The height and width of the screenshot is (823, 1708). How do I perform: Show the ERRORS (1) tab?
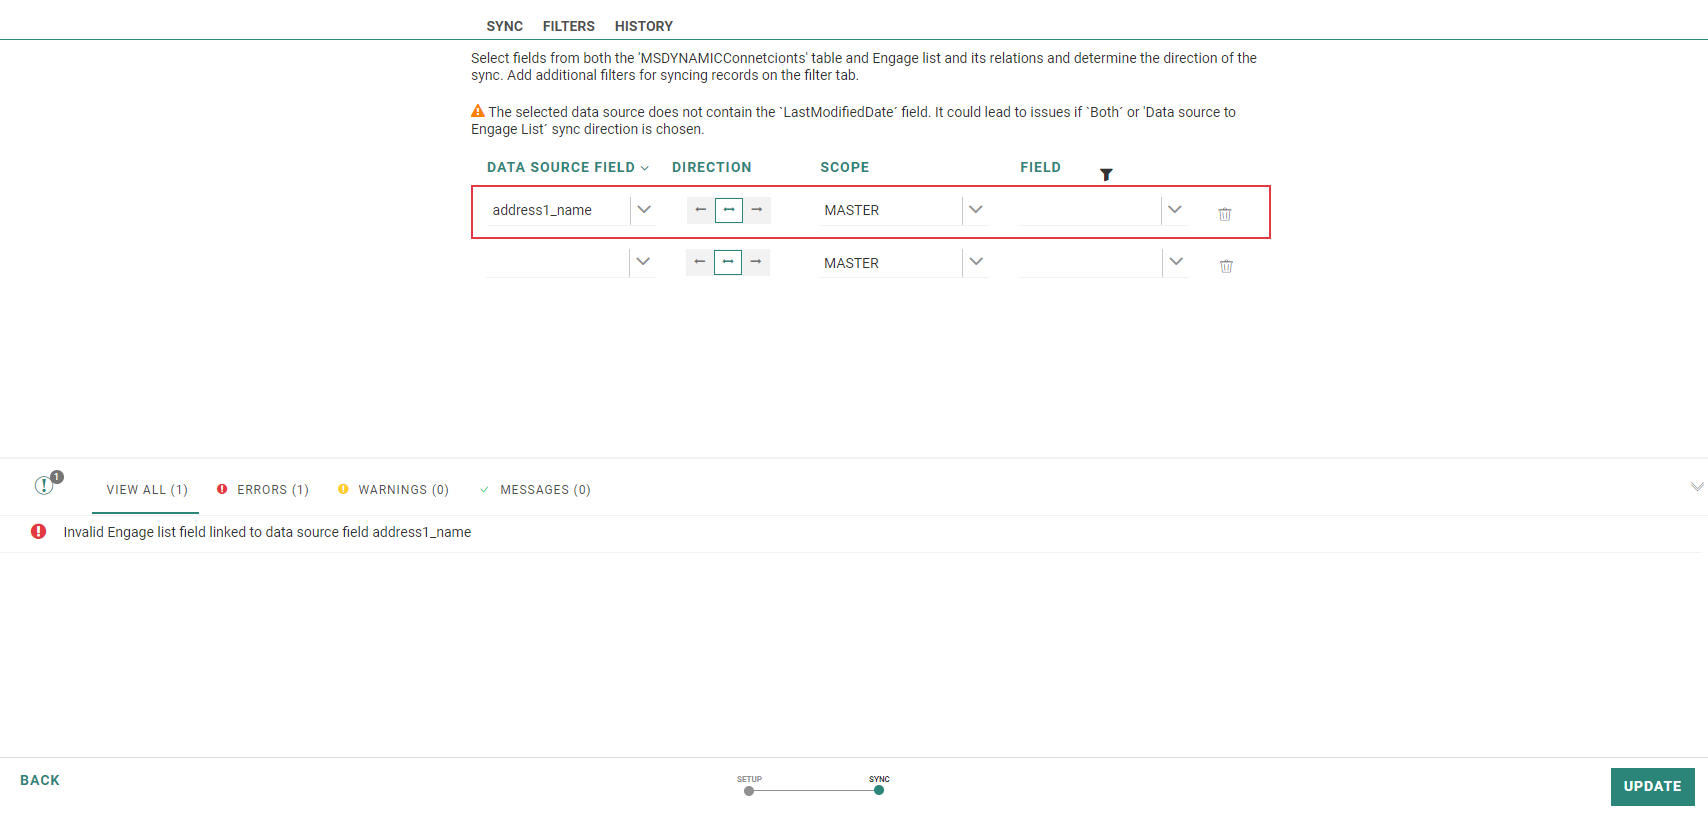263,490
